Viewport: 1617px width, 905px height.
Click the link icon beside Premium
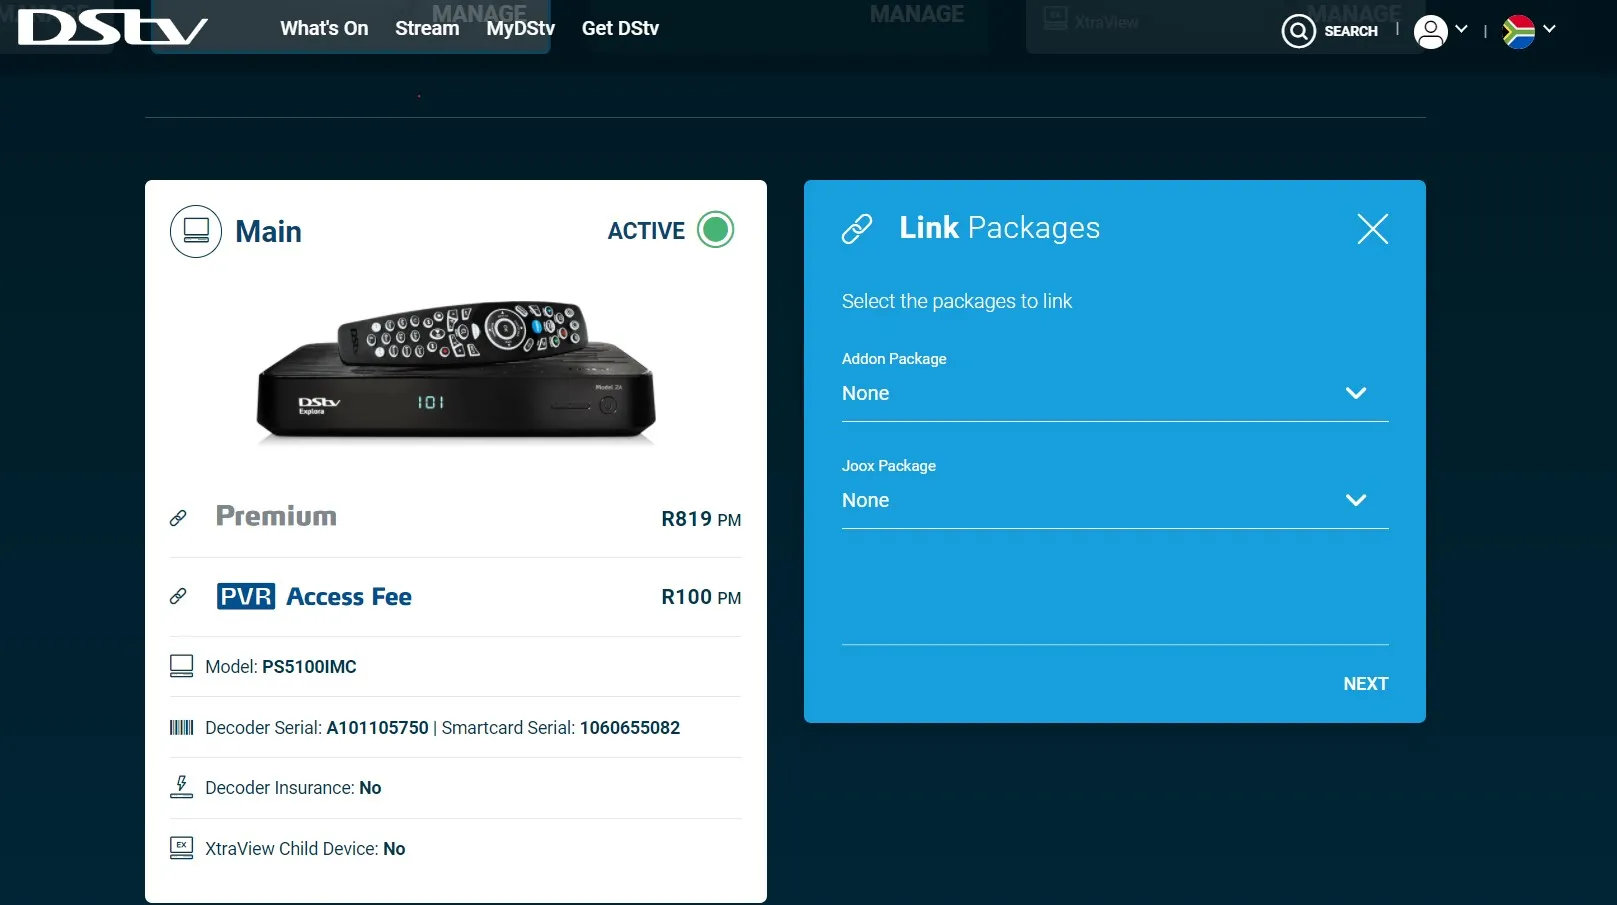[178, 518]
